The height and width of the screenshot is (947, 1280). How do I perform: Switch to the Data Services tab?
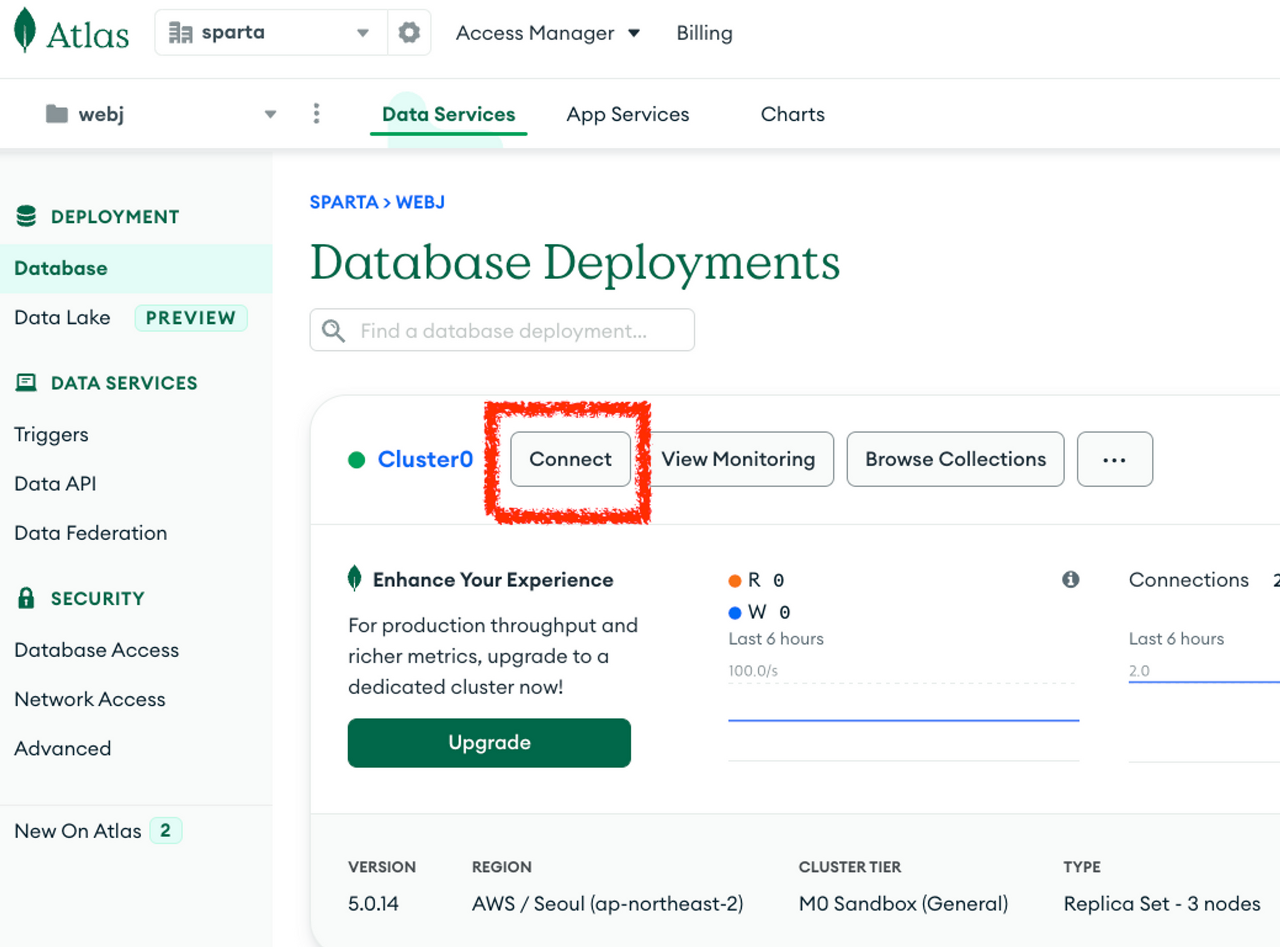[x=449, y=114]
